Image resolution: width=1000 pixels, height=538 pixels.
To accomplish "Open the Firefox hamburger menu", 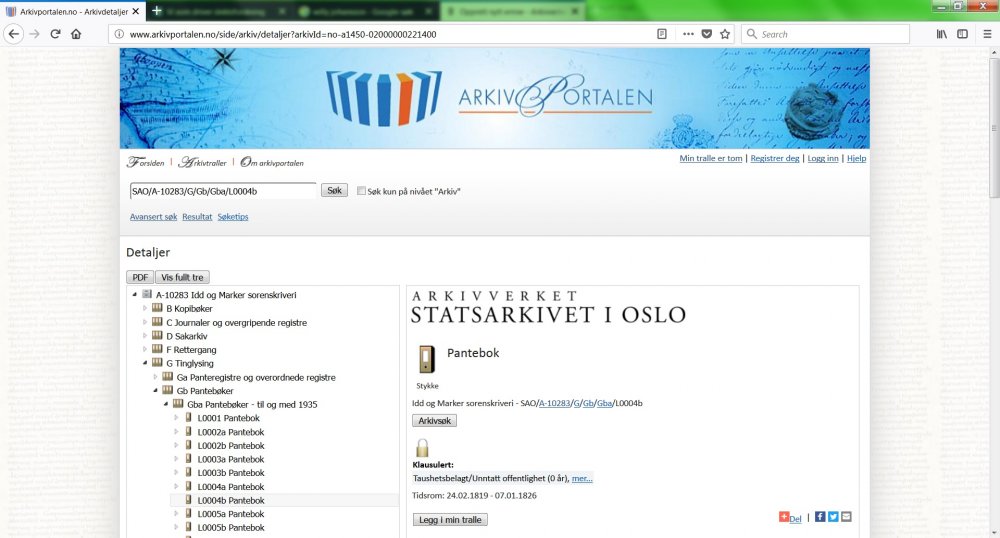I will click(x=987, y=34).
